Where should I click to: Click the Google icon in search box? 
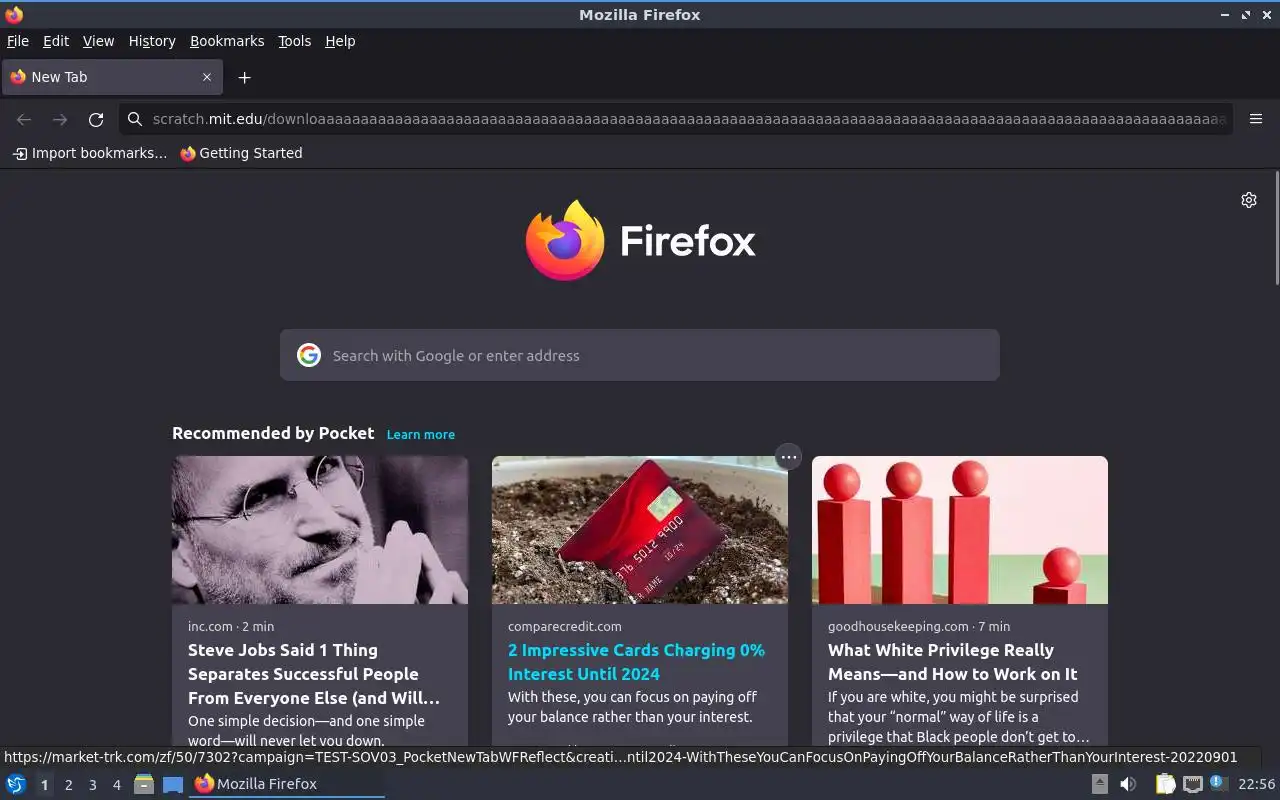tap(309, 355)
